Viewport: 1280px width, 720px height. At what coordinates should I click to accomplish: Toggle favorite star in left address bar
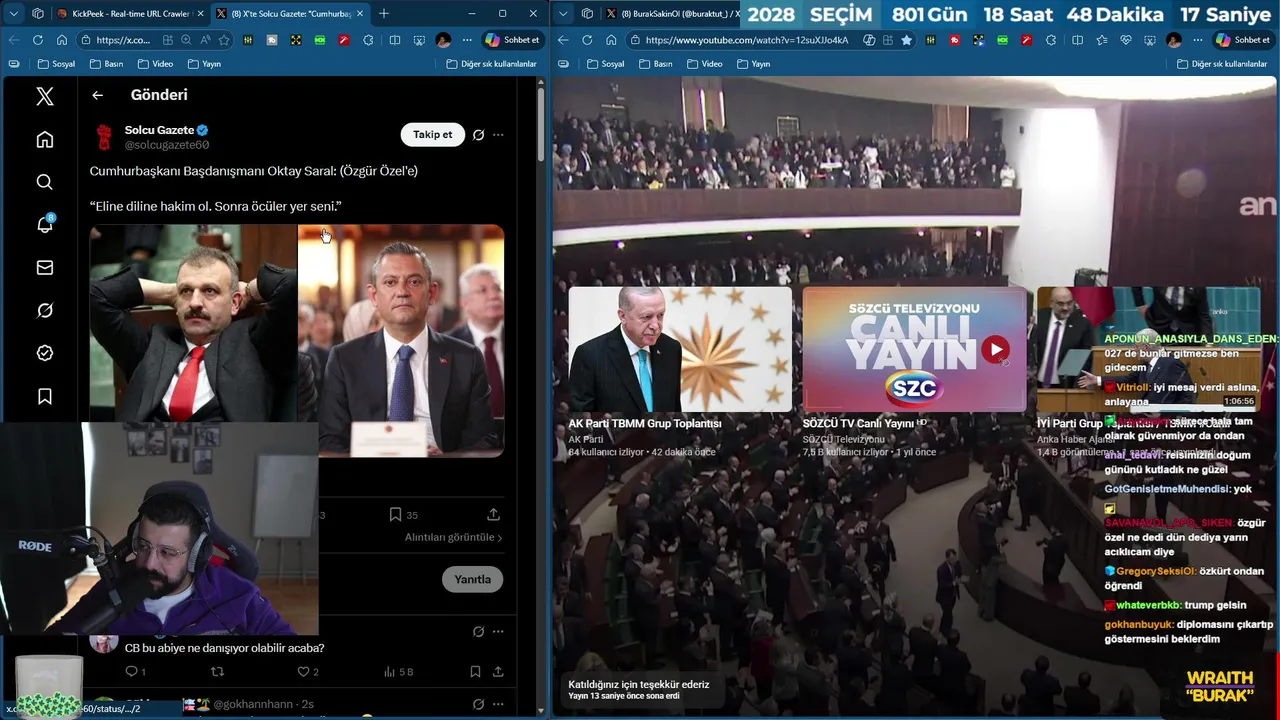pyautogui.click(x=224, y=40)
